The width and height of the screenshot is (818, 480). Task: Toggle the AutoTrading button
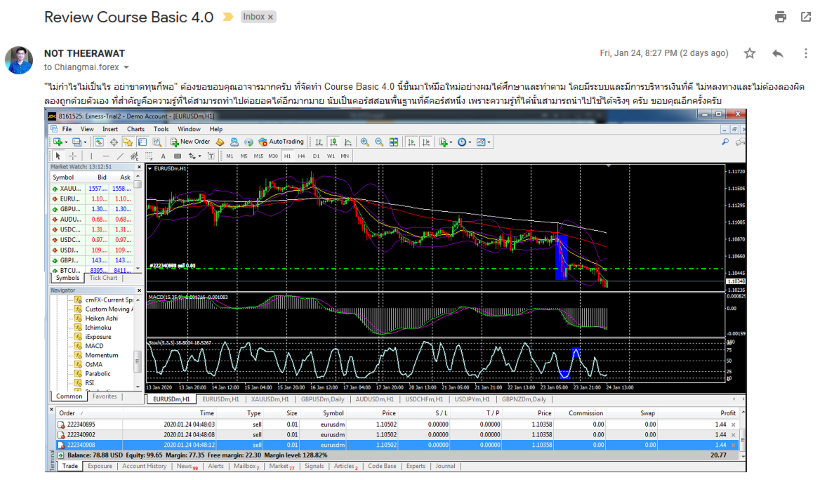coord(281,142)
